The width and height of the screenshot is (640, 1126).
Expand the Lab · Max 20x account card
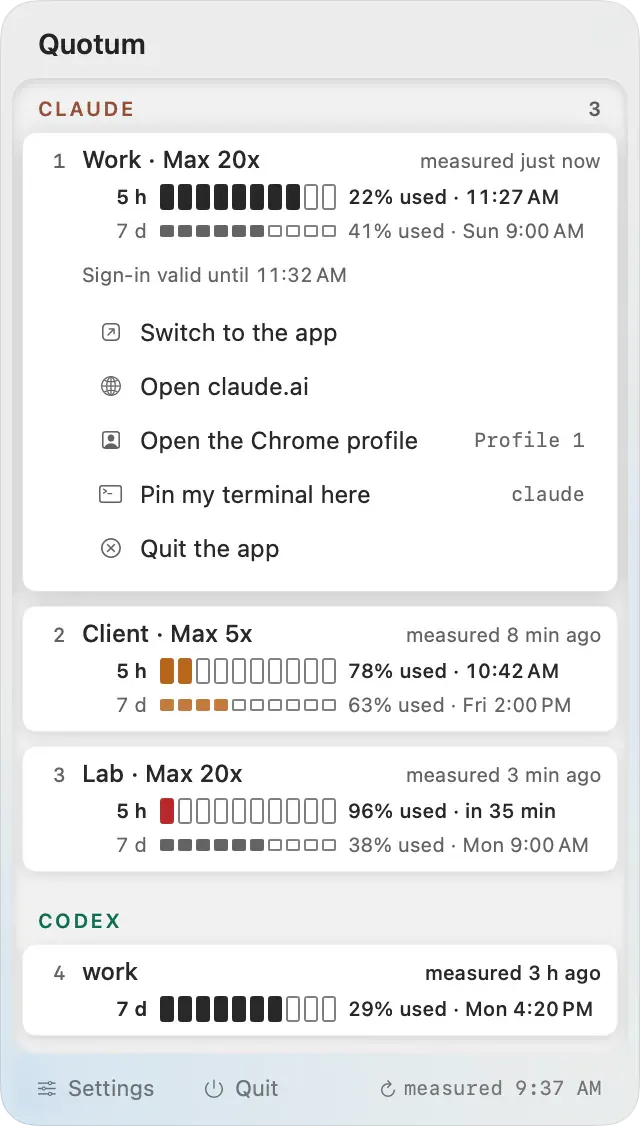(320, 809)
